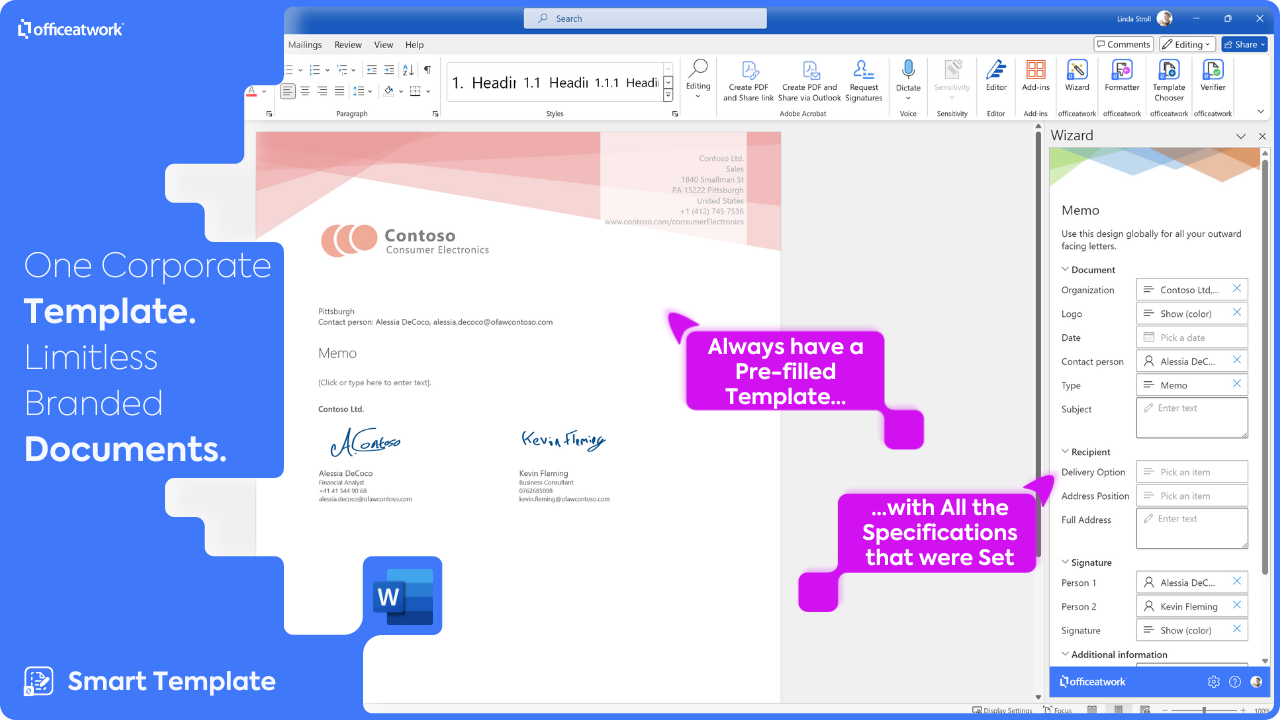Image resolution: width=1280 pixels, height=720 pixels.
Task: Switch to the View tab
Action: click(384, 45)
